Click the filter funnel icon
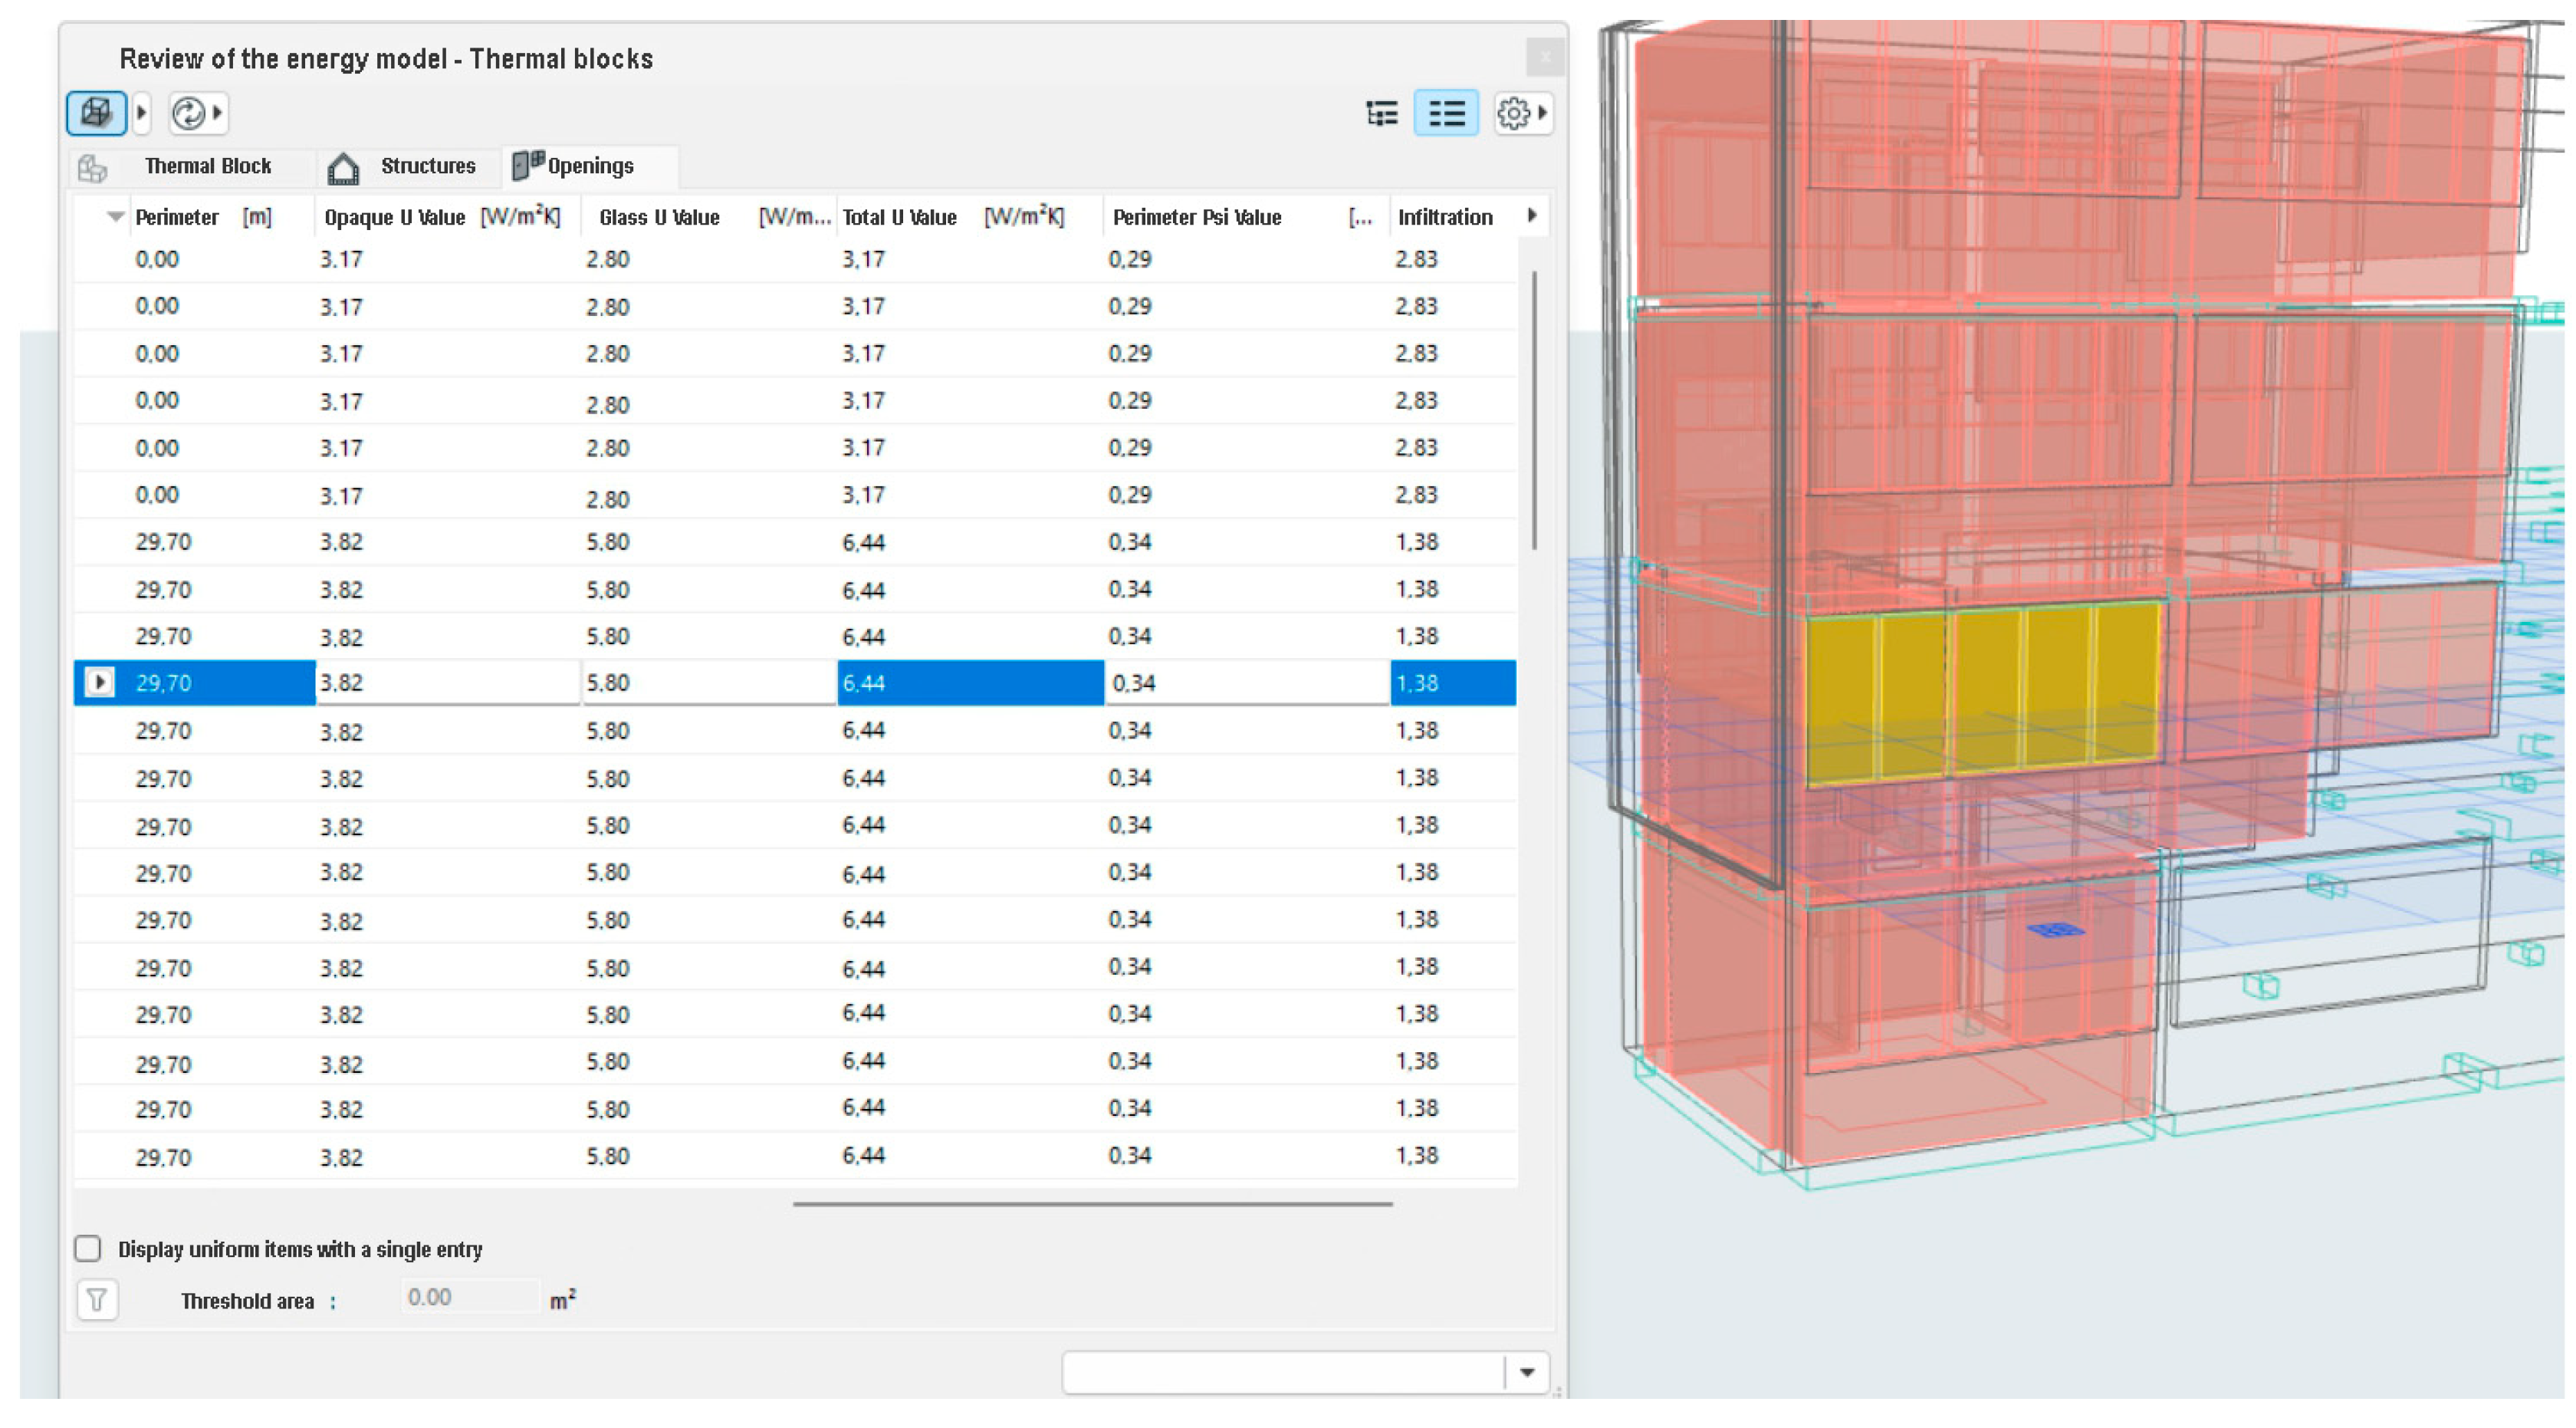 (97, 1299)
